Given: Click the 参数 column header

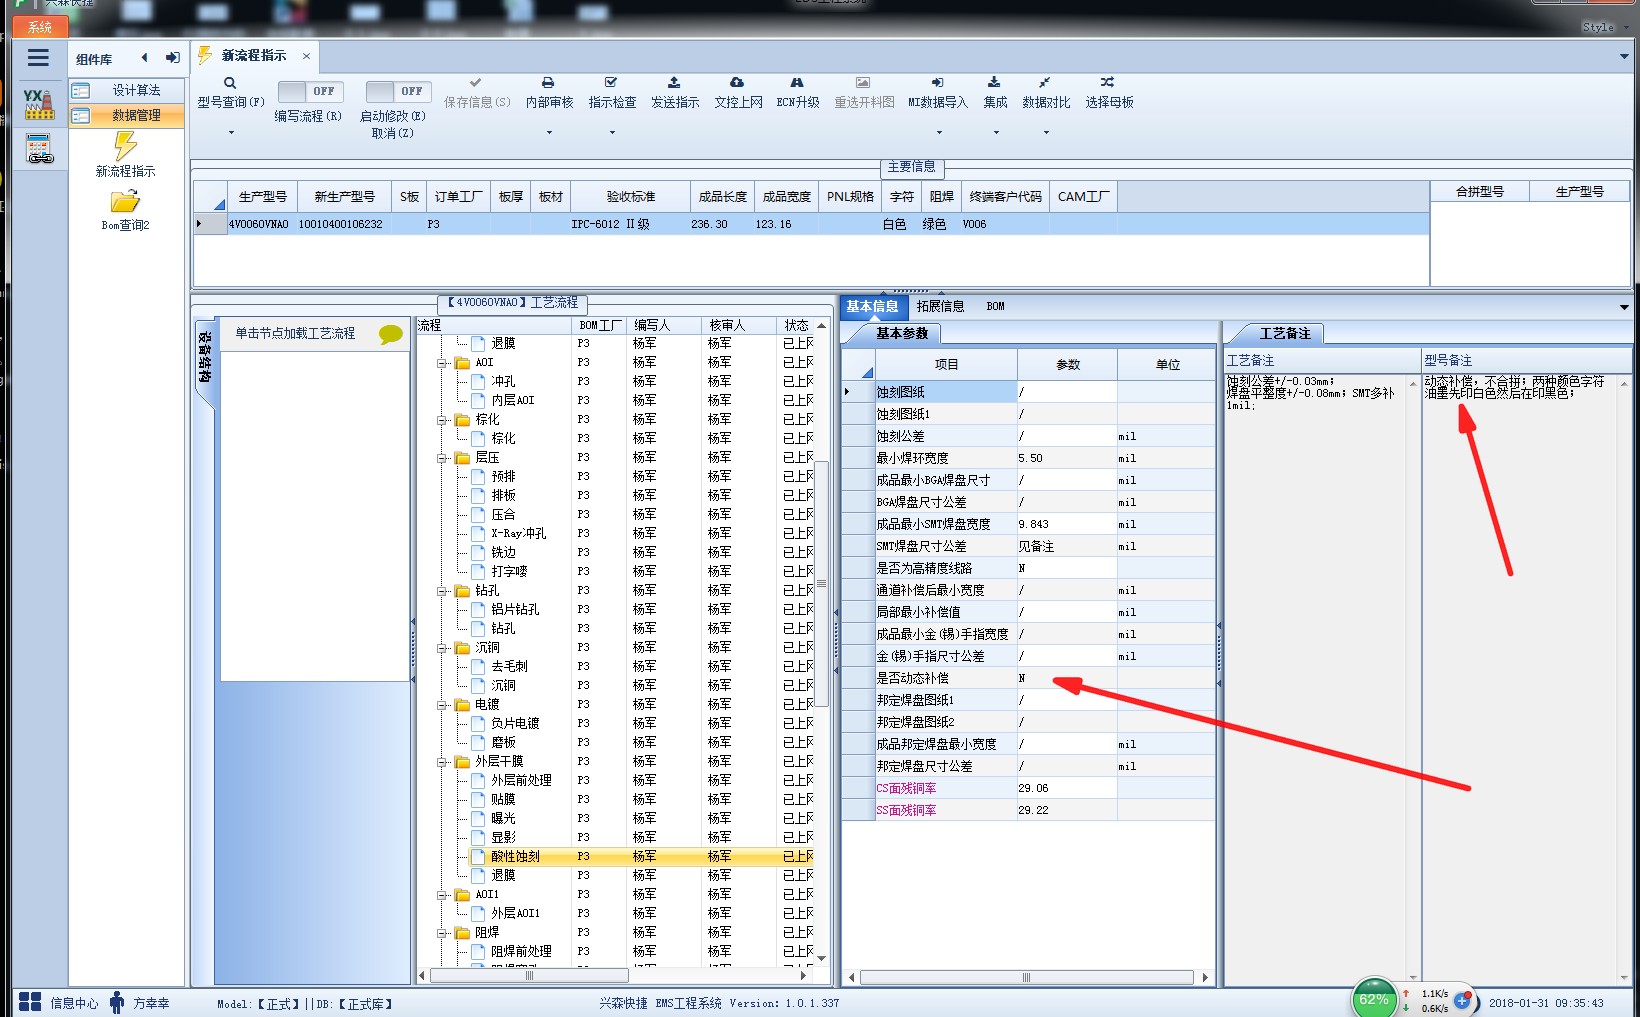Looking at the screenshot, I should pos(1067,364).
